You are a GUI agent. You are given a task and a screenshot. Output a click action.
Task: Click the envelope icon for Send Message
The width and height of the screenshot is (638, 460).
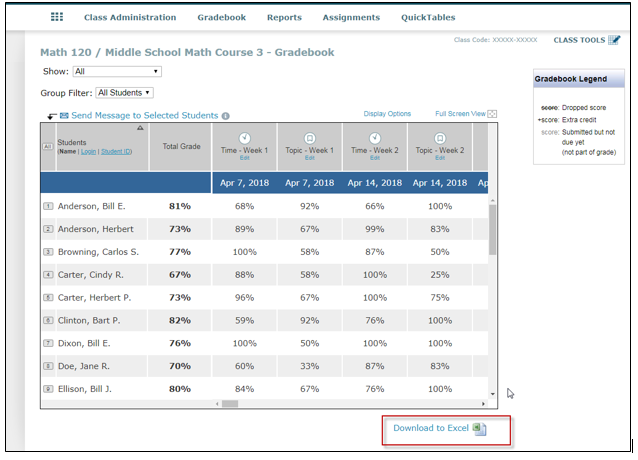64,116
